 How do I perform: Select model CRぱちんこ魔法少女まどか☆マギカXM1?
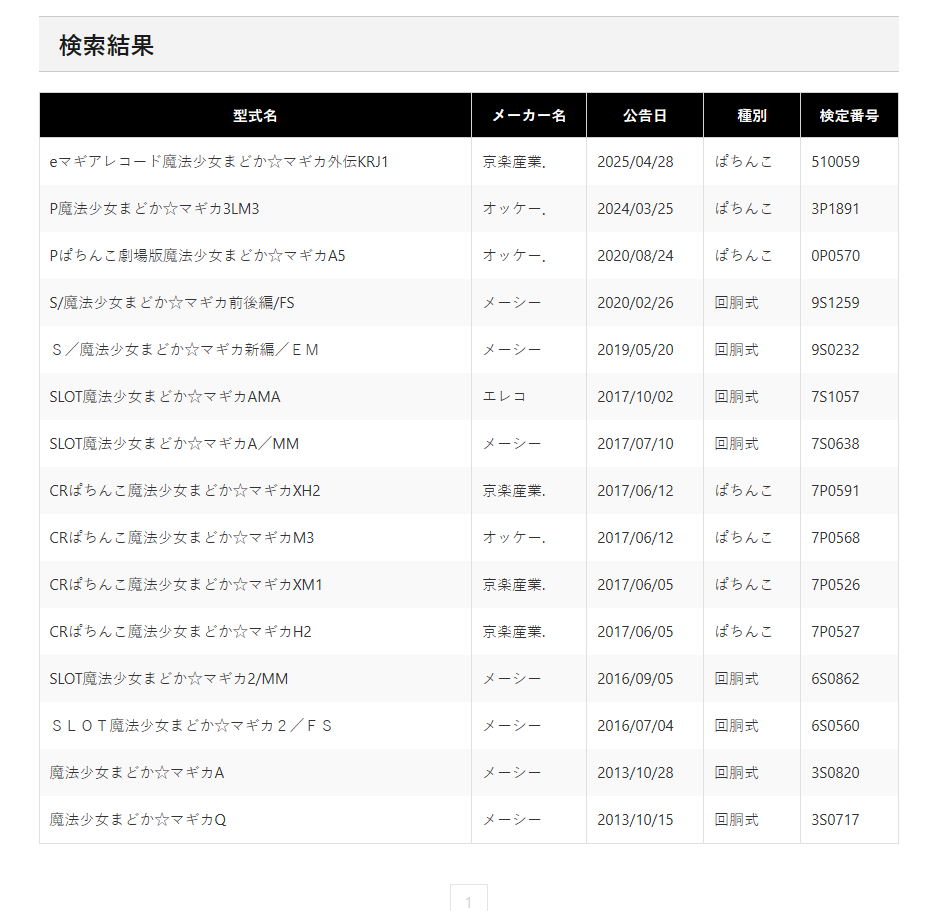pyautogui.click(x=186, y=585)
